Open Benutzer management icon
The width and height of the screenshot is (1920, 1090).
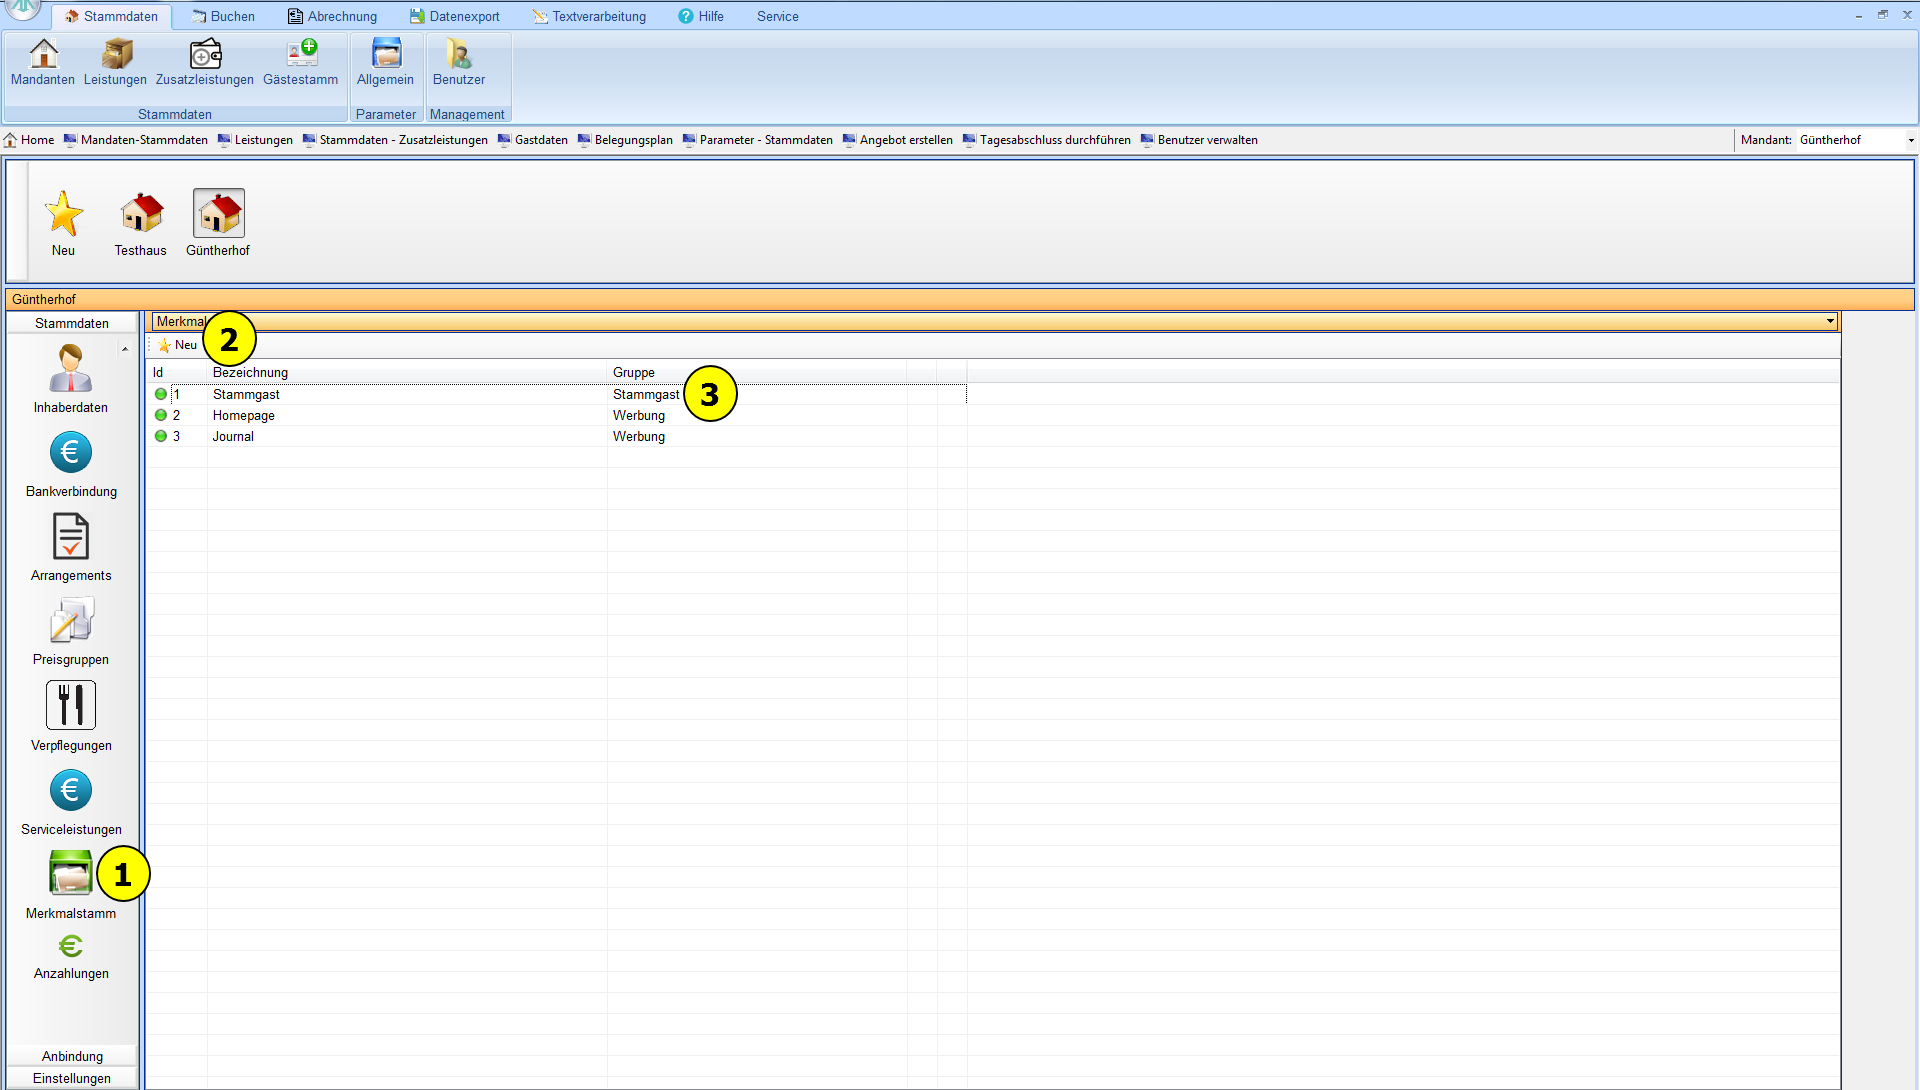[459, 55]
